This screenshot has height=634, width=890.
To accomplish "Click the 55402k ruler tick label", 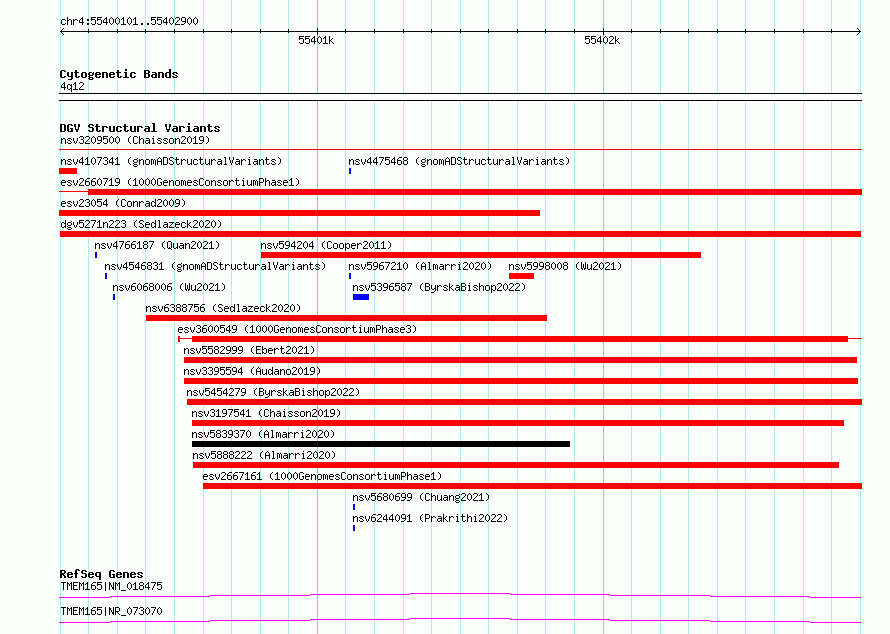I will point(602,40).
